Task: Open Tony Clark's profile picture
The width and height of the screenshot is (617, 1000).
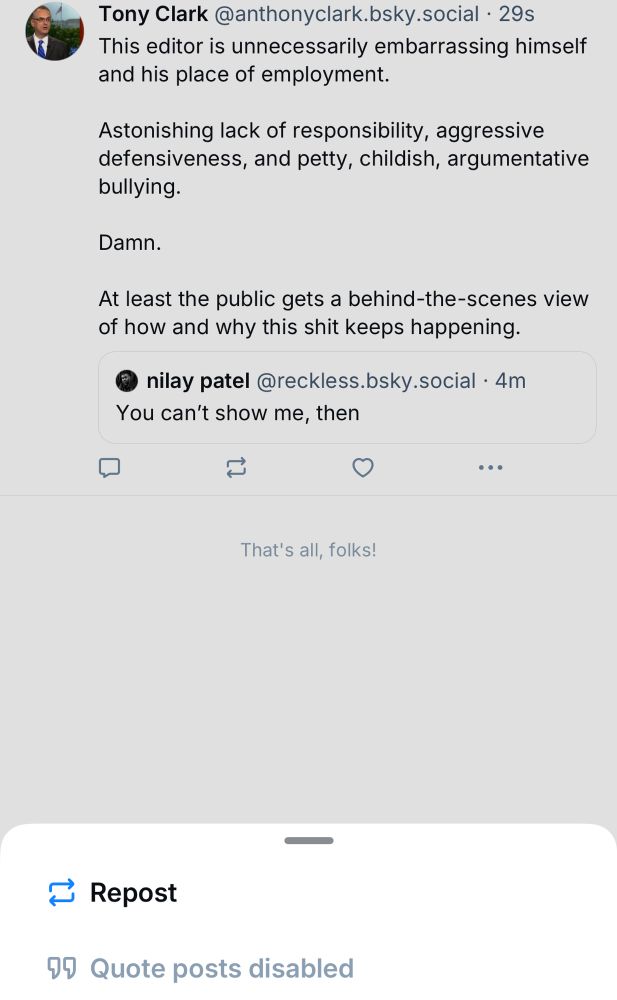Action: [x=54, y=31]
